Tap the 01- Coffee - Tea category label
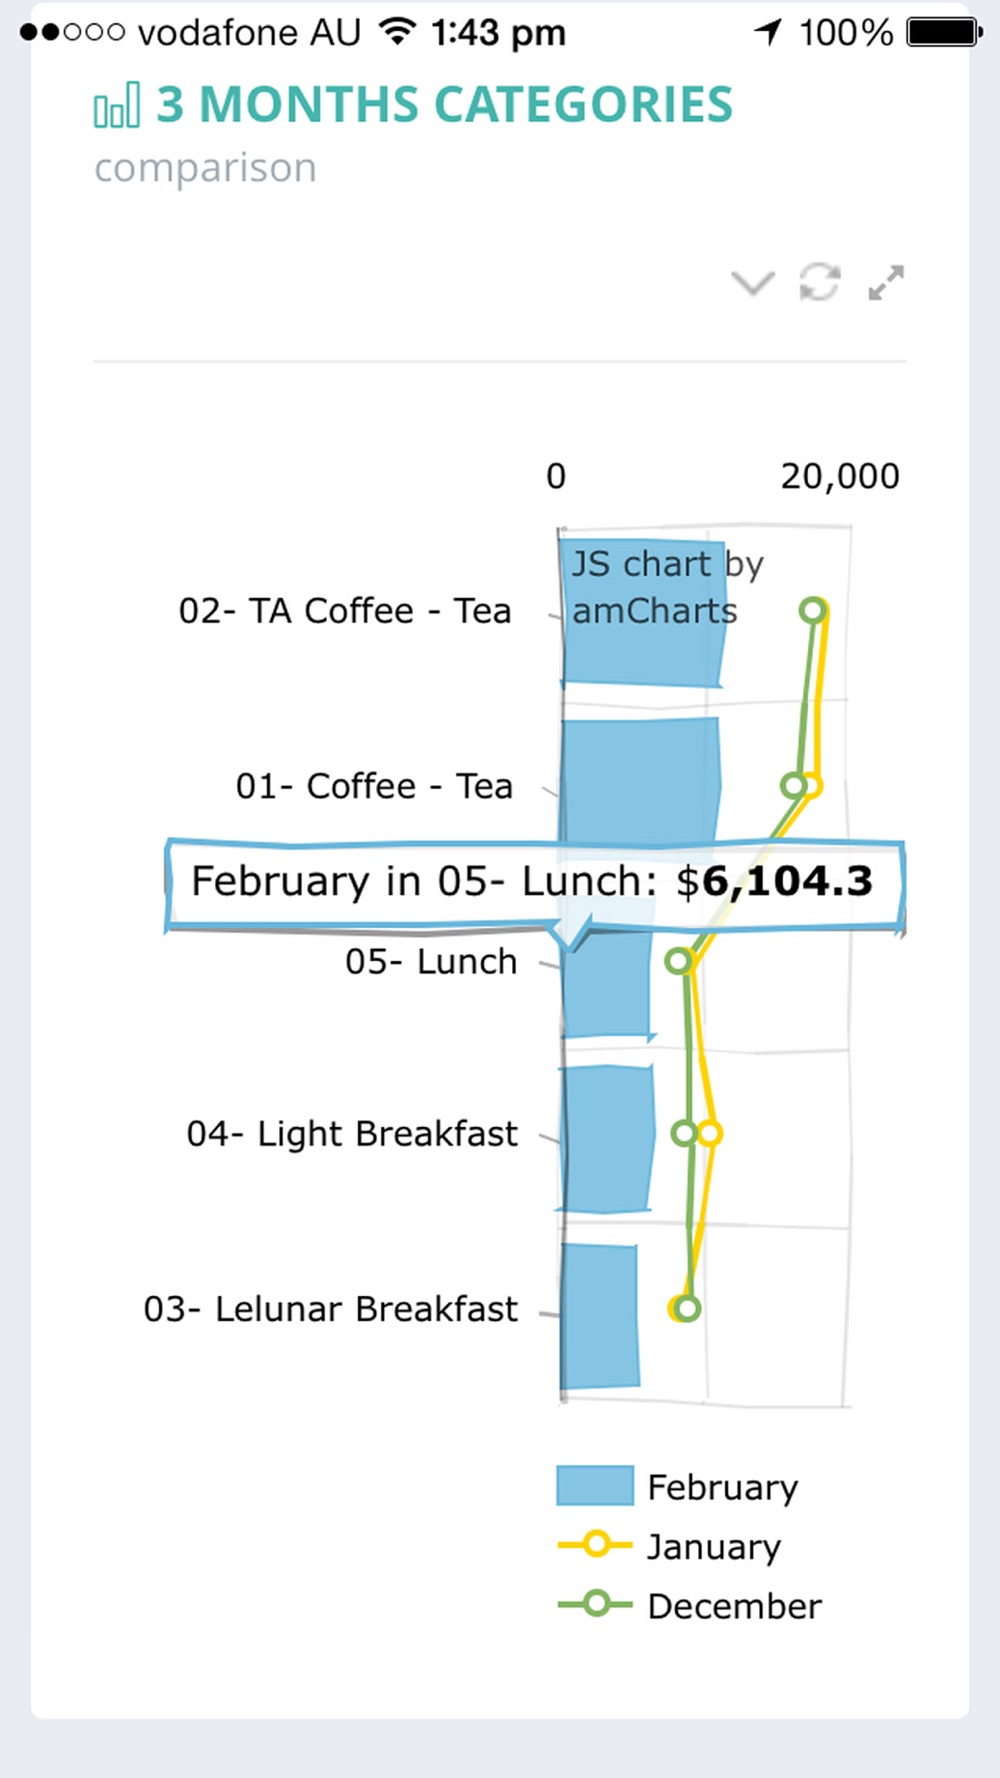This screenshot has width=1000, height=1778. point(374,786)
